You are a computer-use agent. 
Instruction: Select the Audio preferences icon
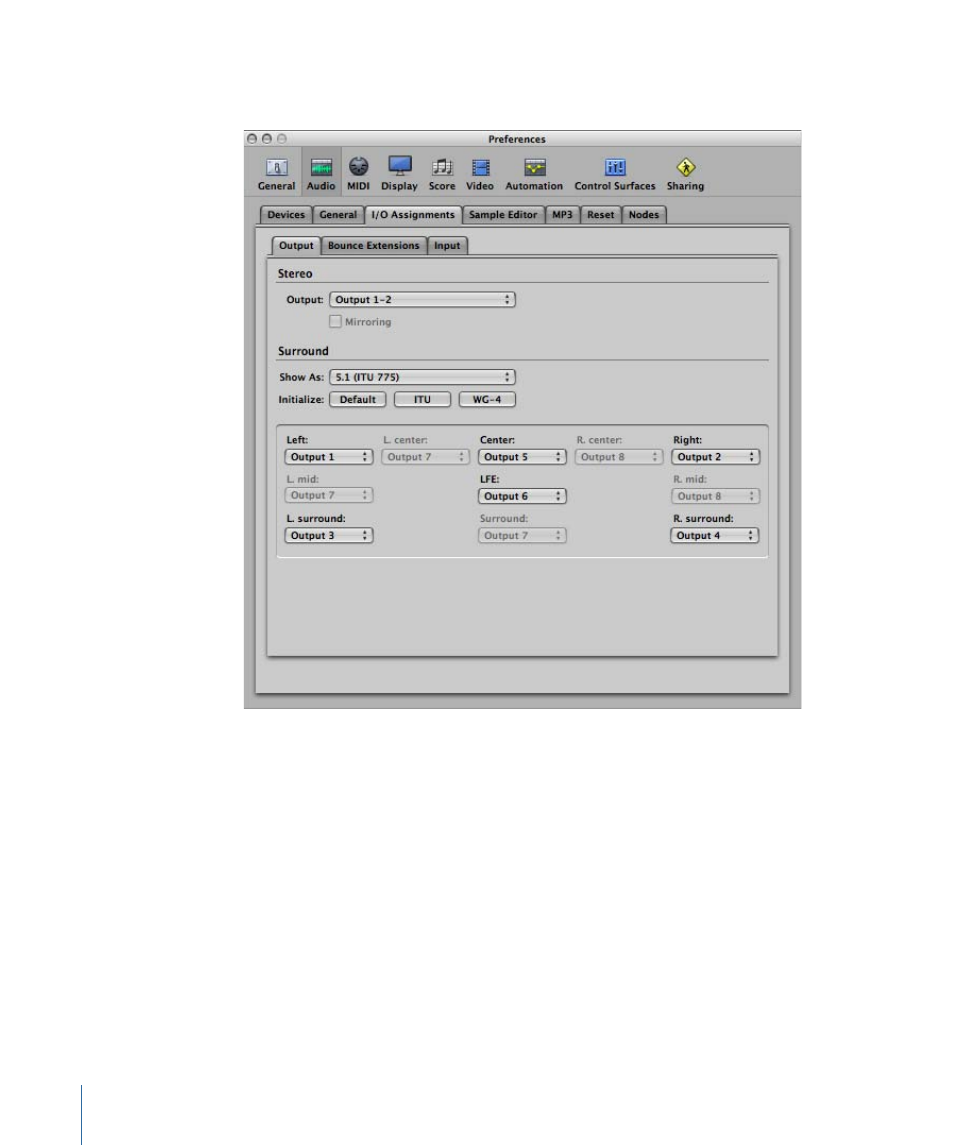pos(321,174)
